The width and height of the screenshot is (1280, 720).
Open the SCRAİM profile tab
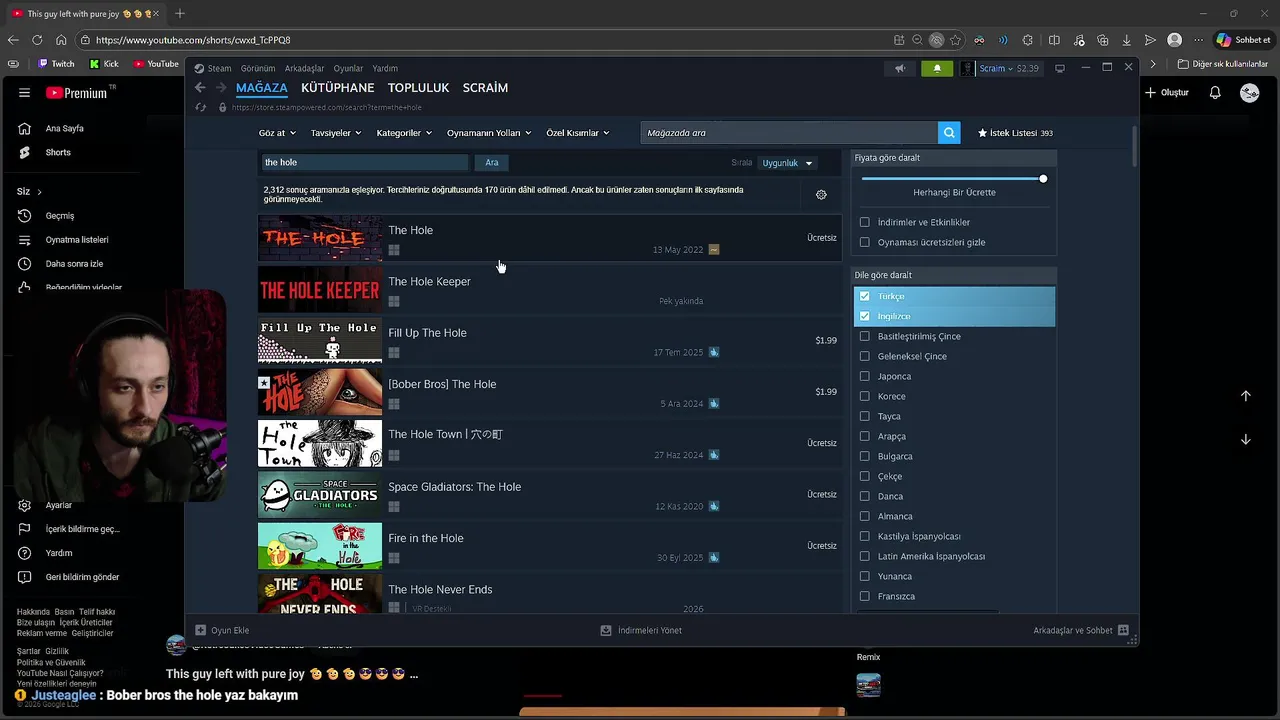click(485, 88)
